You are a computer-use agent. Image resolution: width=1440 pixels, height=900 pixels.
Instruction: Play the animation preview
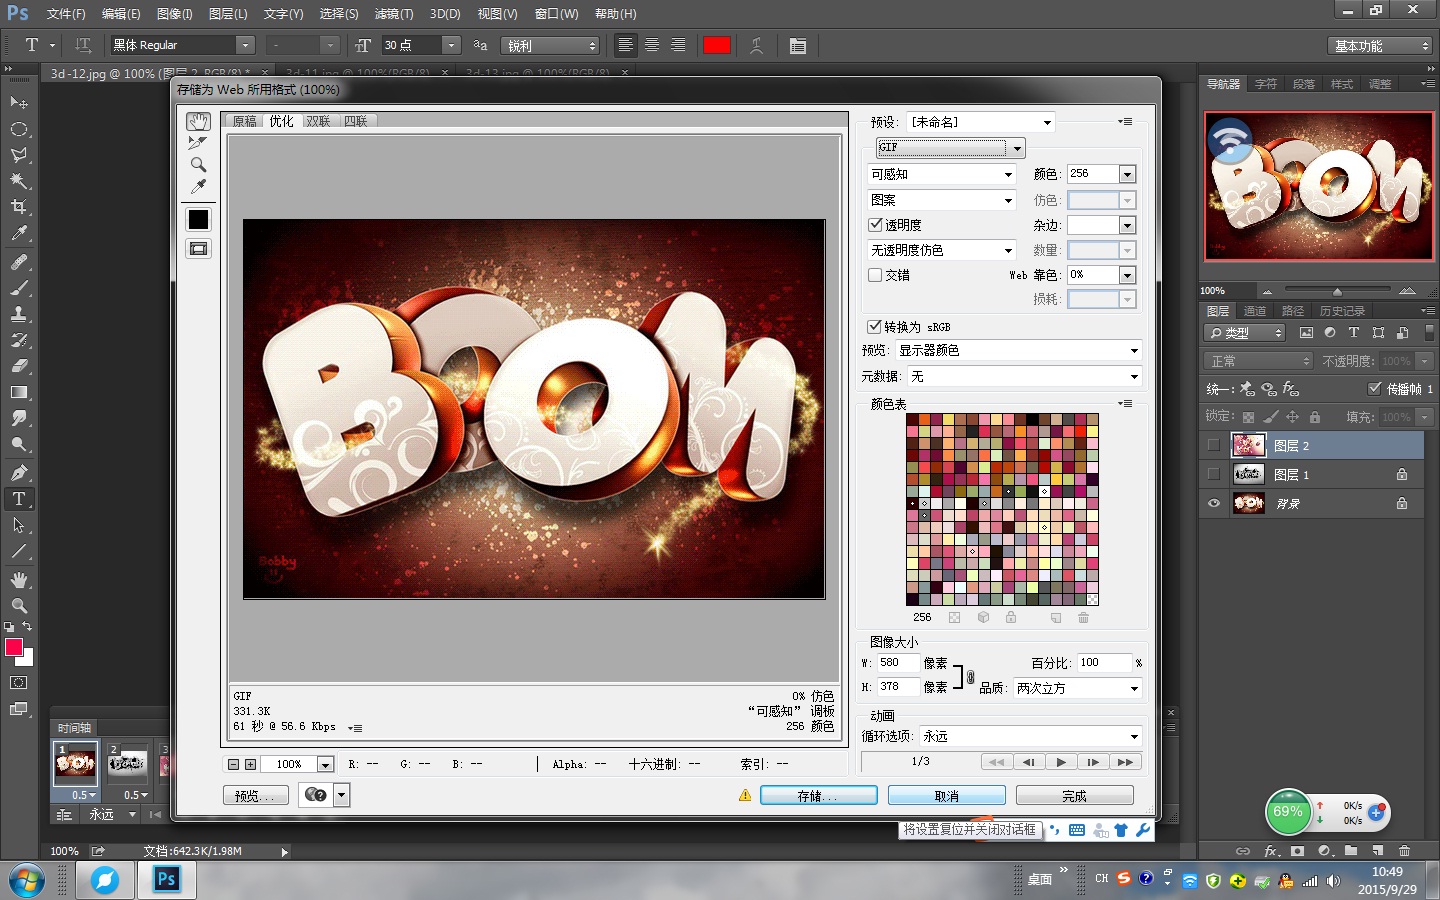tap(1061, 762)
